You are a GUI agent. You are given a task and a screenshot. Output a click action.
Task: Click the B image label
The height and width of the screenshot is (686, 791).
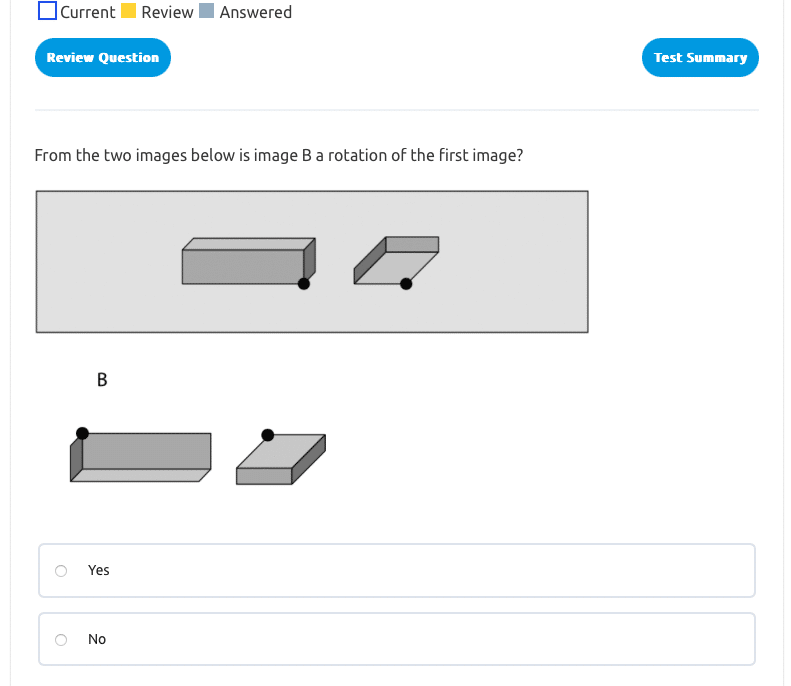pyautogui.click(x=102, y=380)
